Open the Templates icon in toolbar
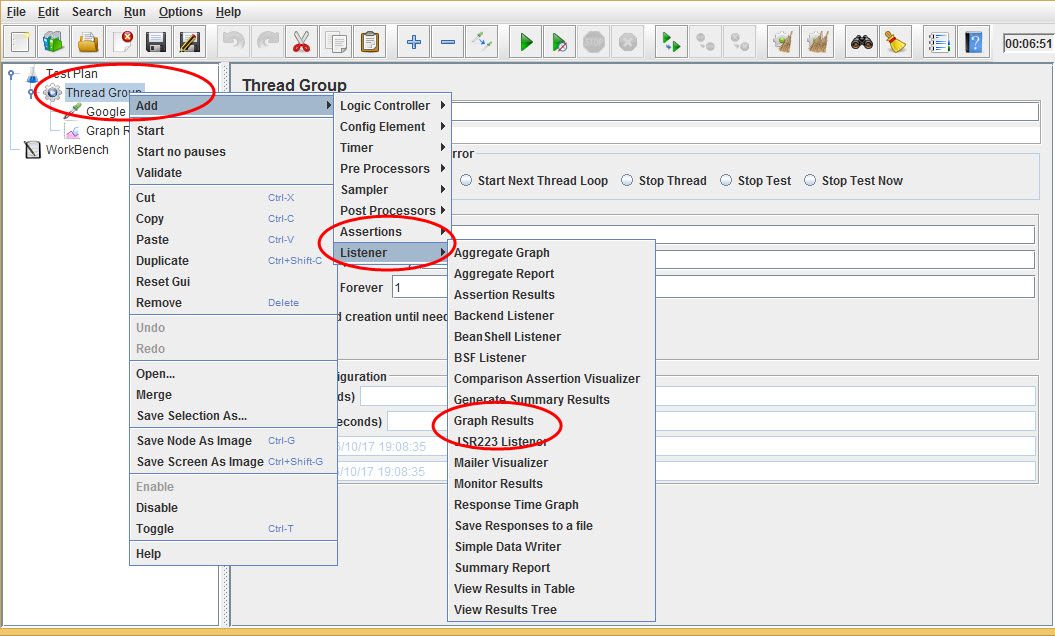 (54, 42)
